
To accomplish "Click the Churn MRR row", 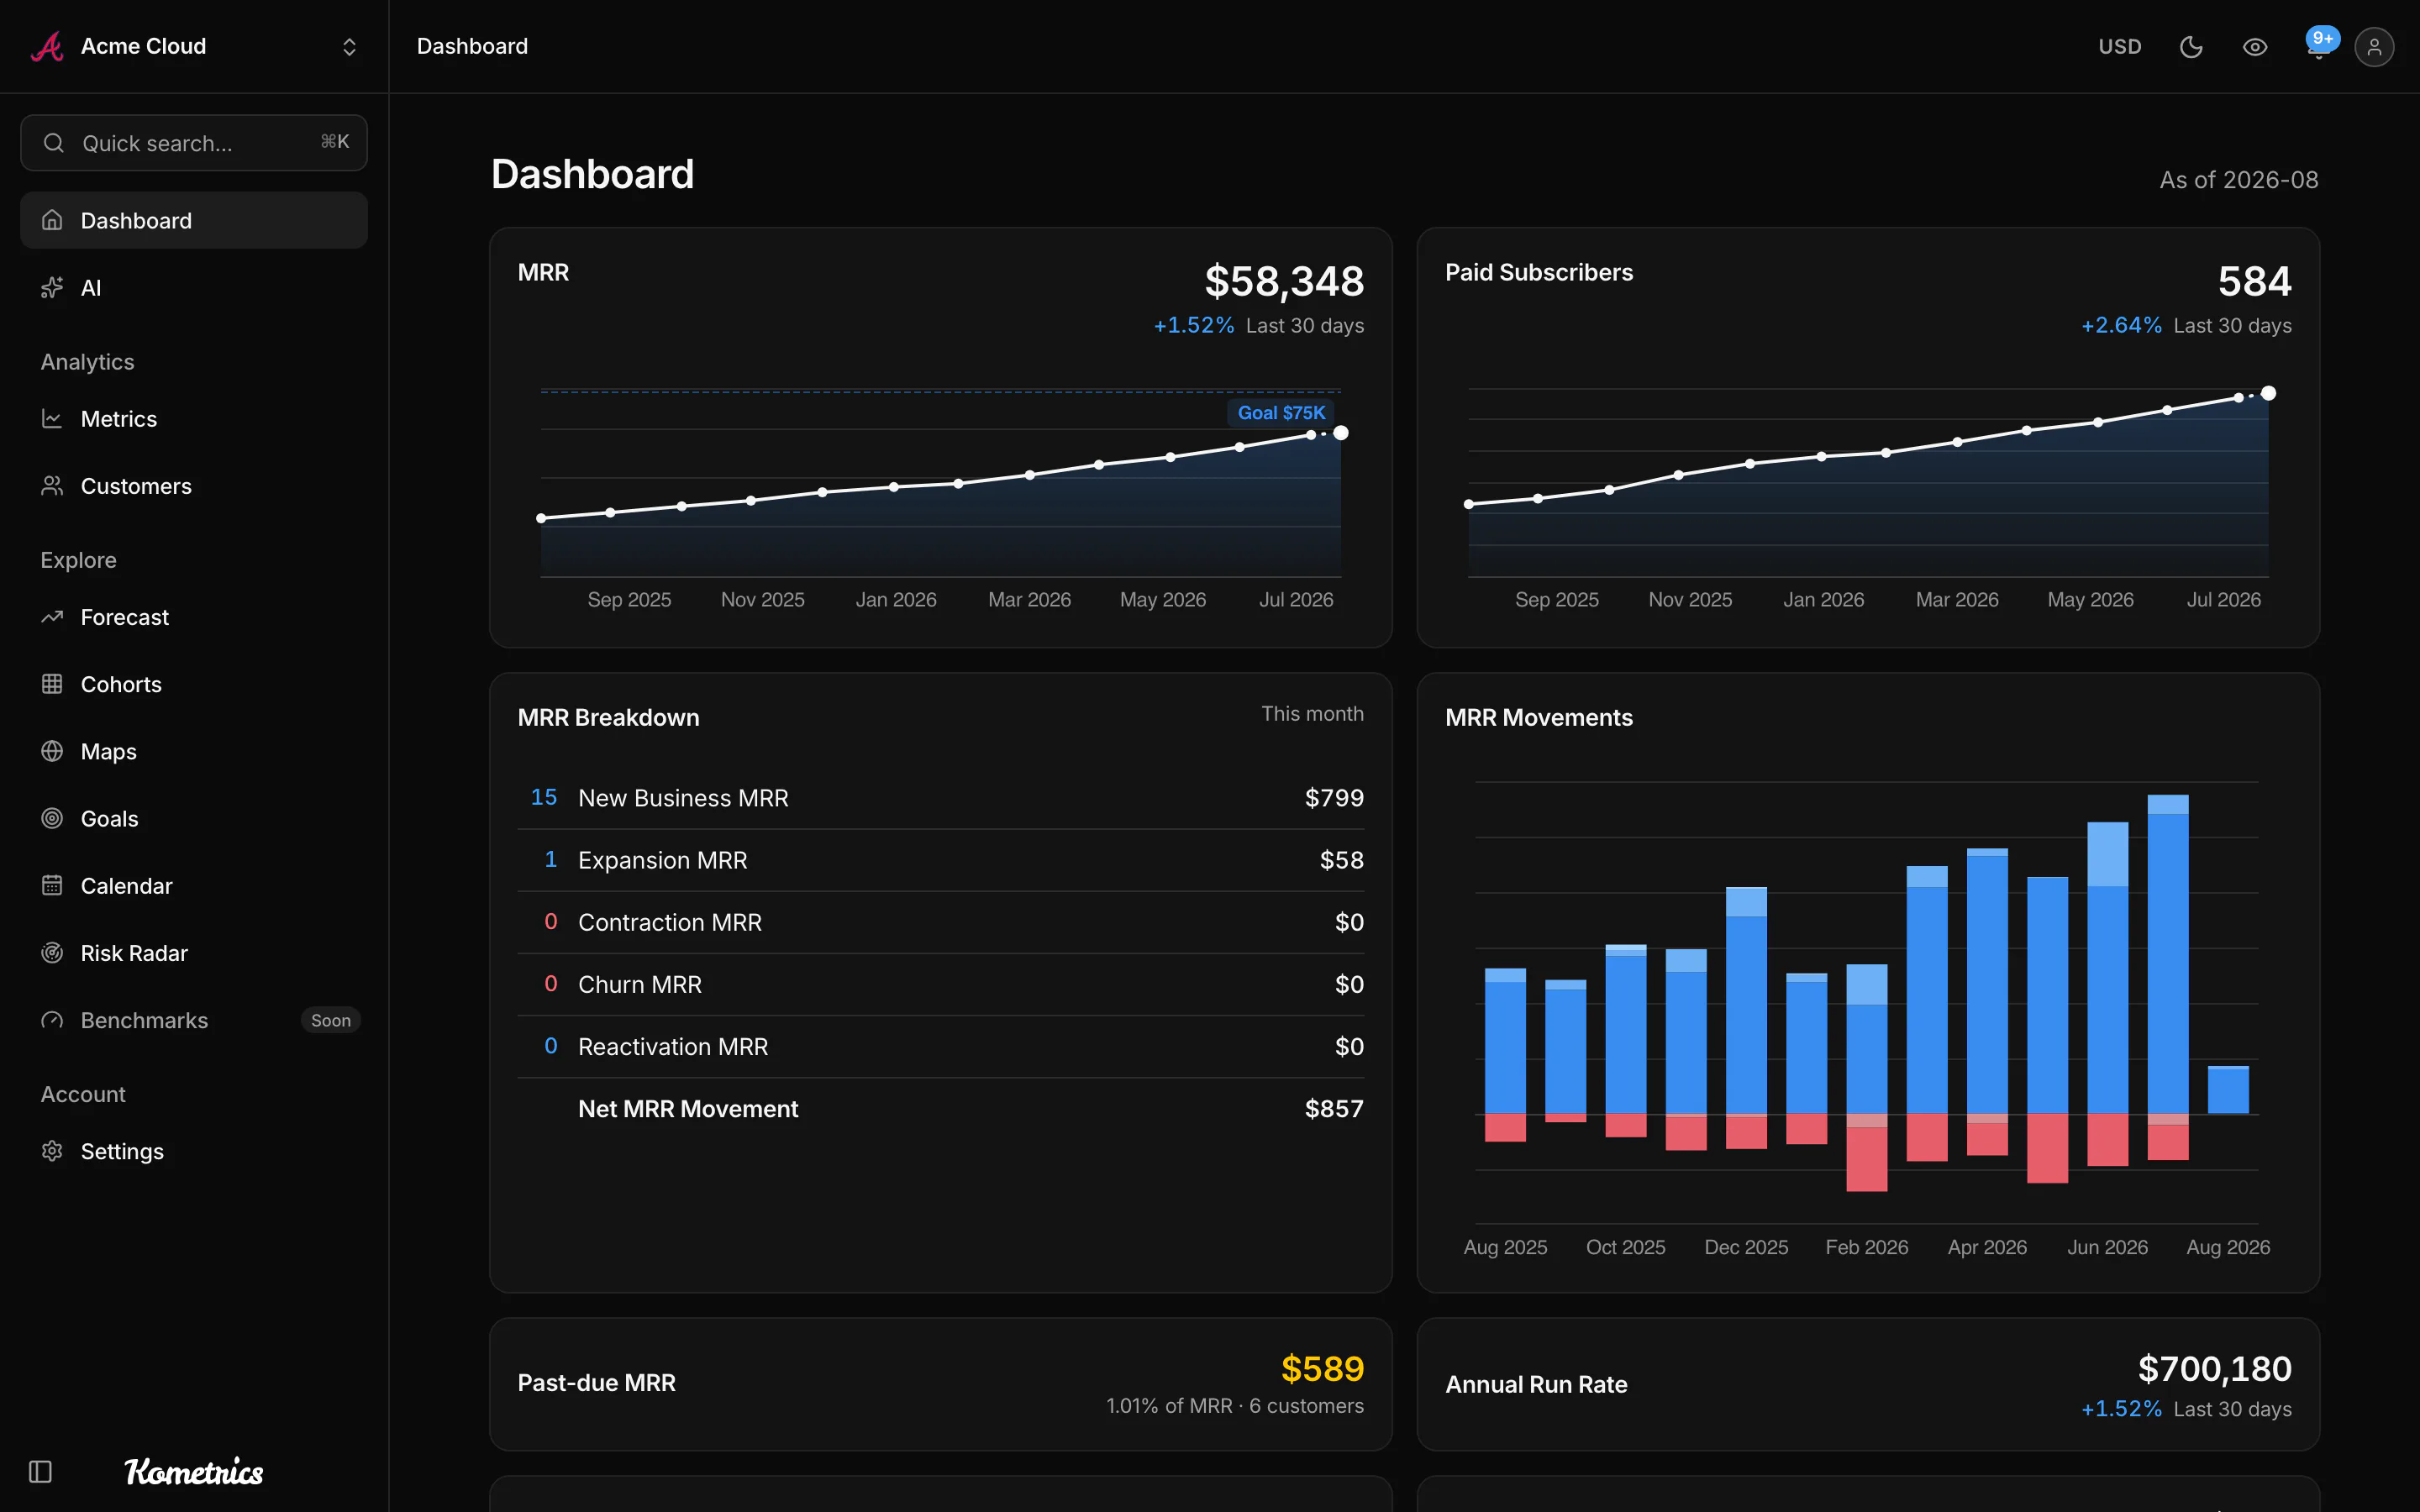I will [x=940, y=984].
